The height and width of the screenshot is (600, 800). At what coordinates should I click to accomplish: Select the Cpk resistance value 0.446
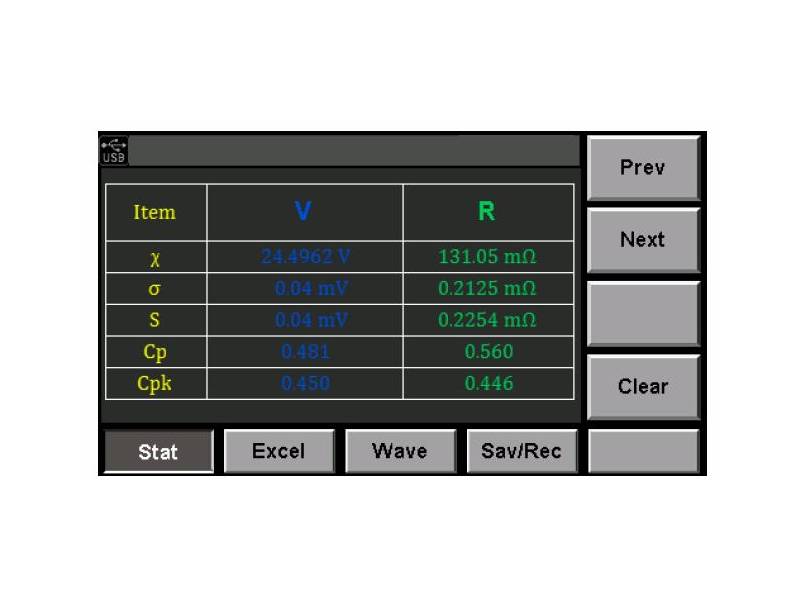click(489, 381)
